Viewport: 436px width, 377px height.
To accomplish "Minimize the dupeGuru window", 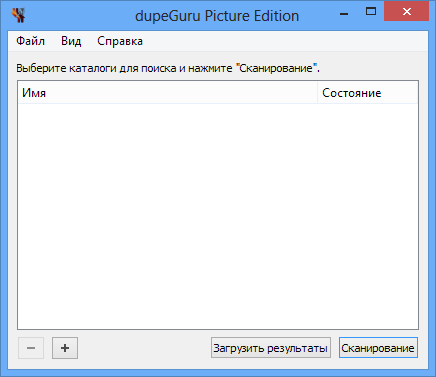I will tap(344, 14).
